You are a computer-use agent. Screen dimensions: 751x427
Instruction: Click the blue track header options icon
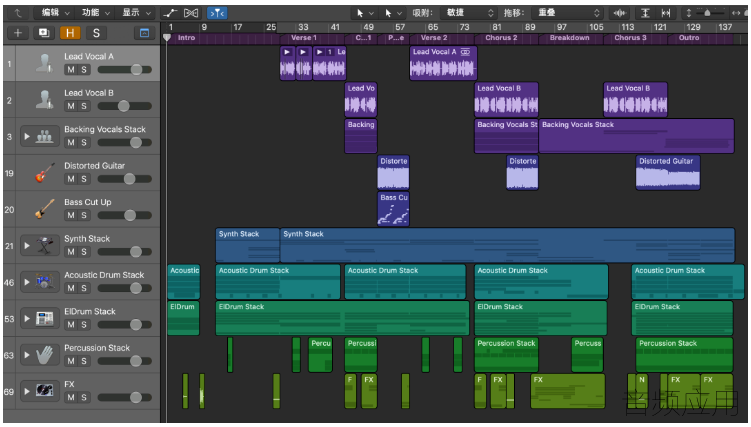pos(144,33)
